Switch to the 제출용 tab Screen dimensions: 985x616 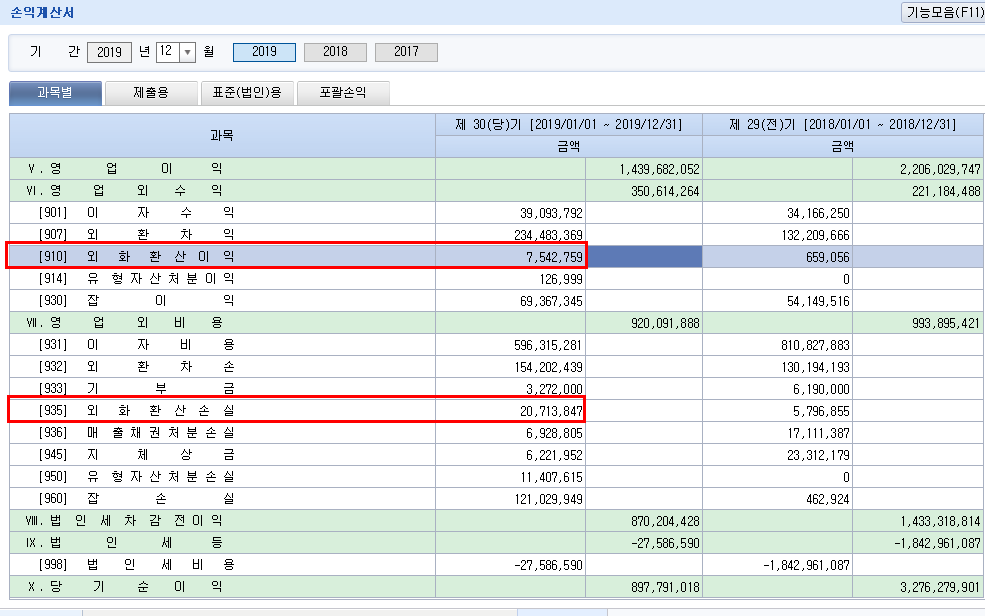151,93
